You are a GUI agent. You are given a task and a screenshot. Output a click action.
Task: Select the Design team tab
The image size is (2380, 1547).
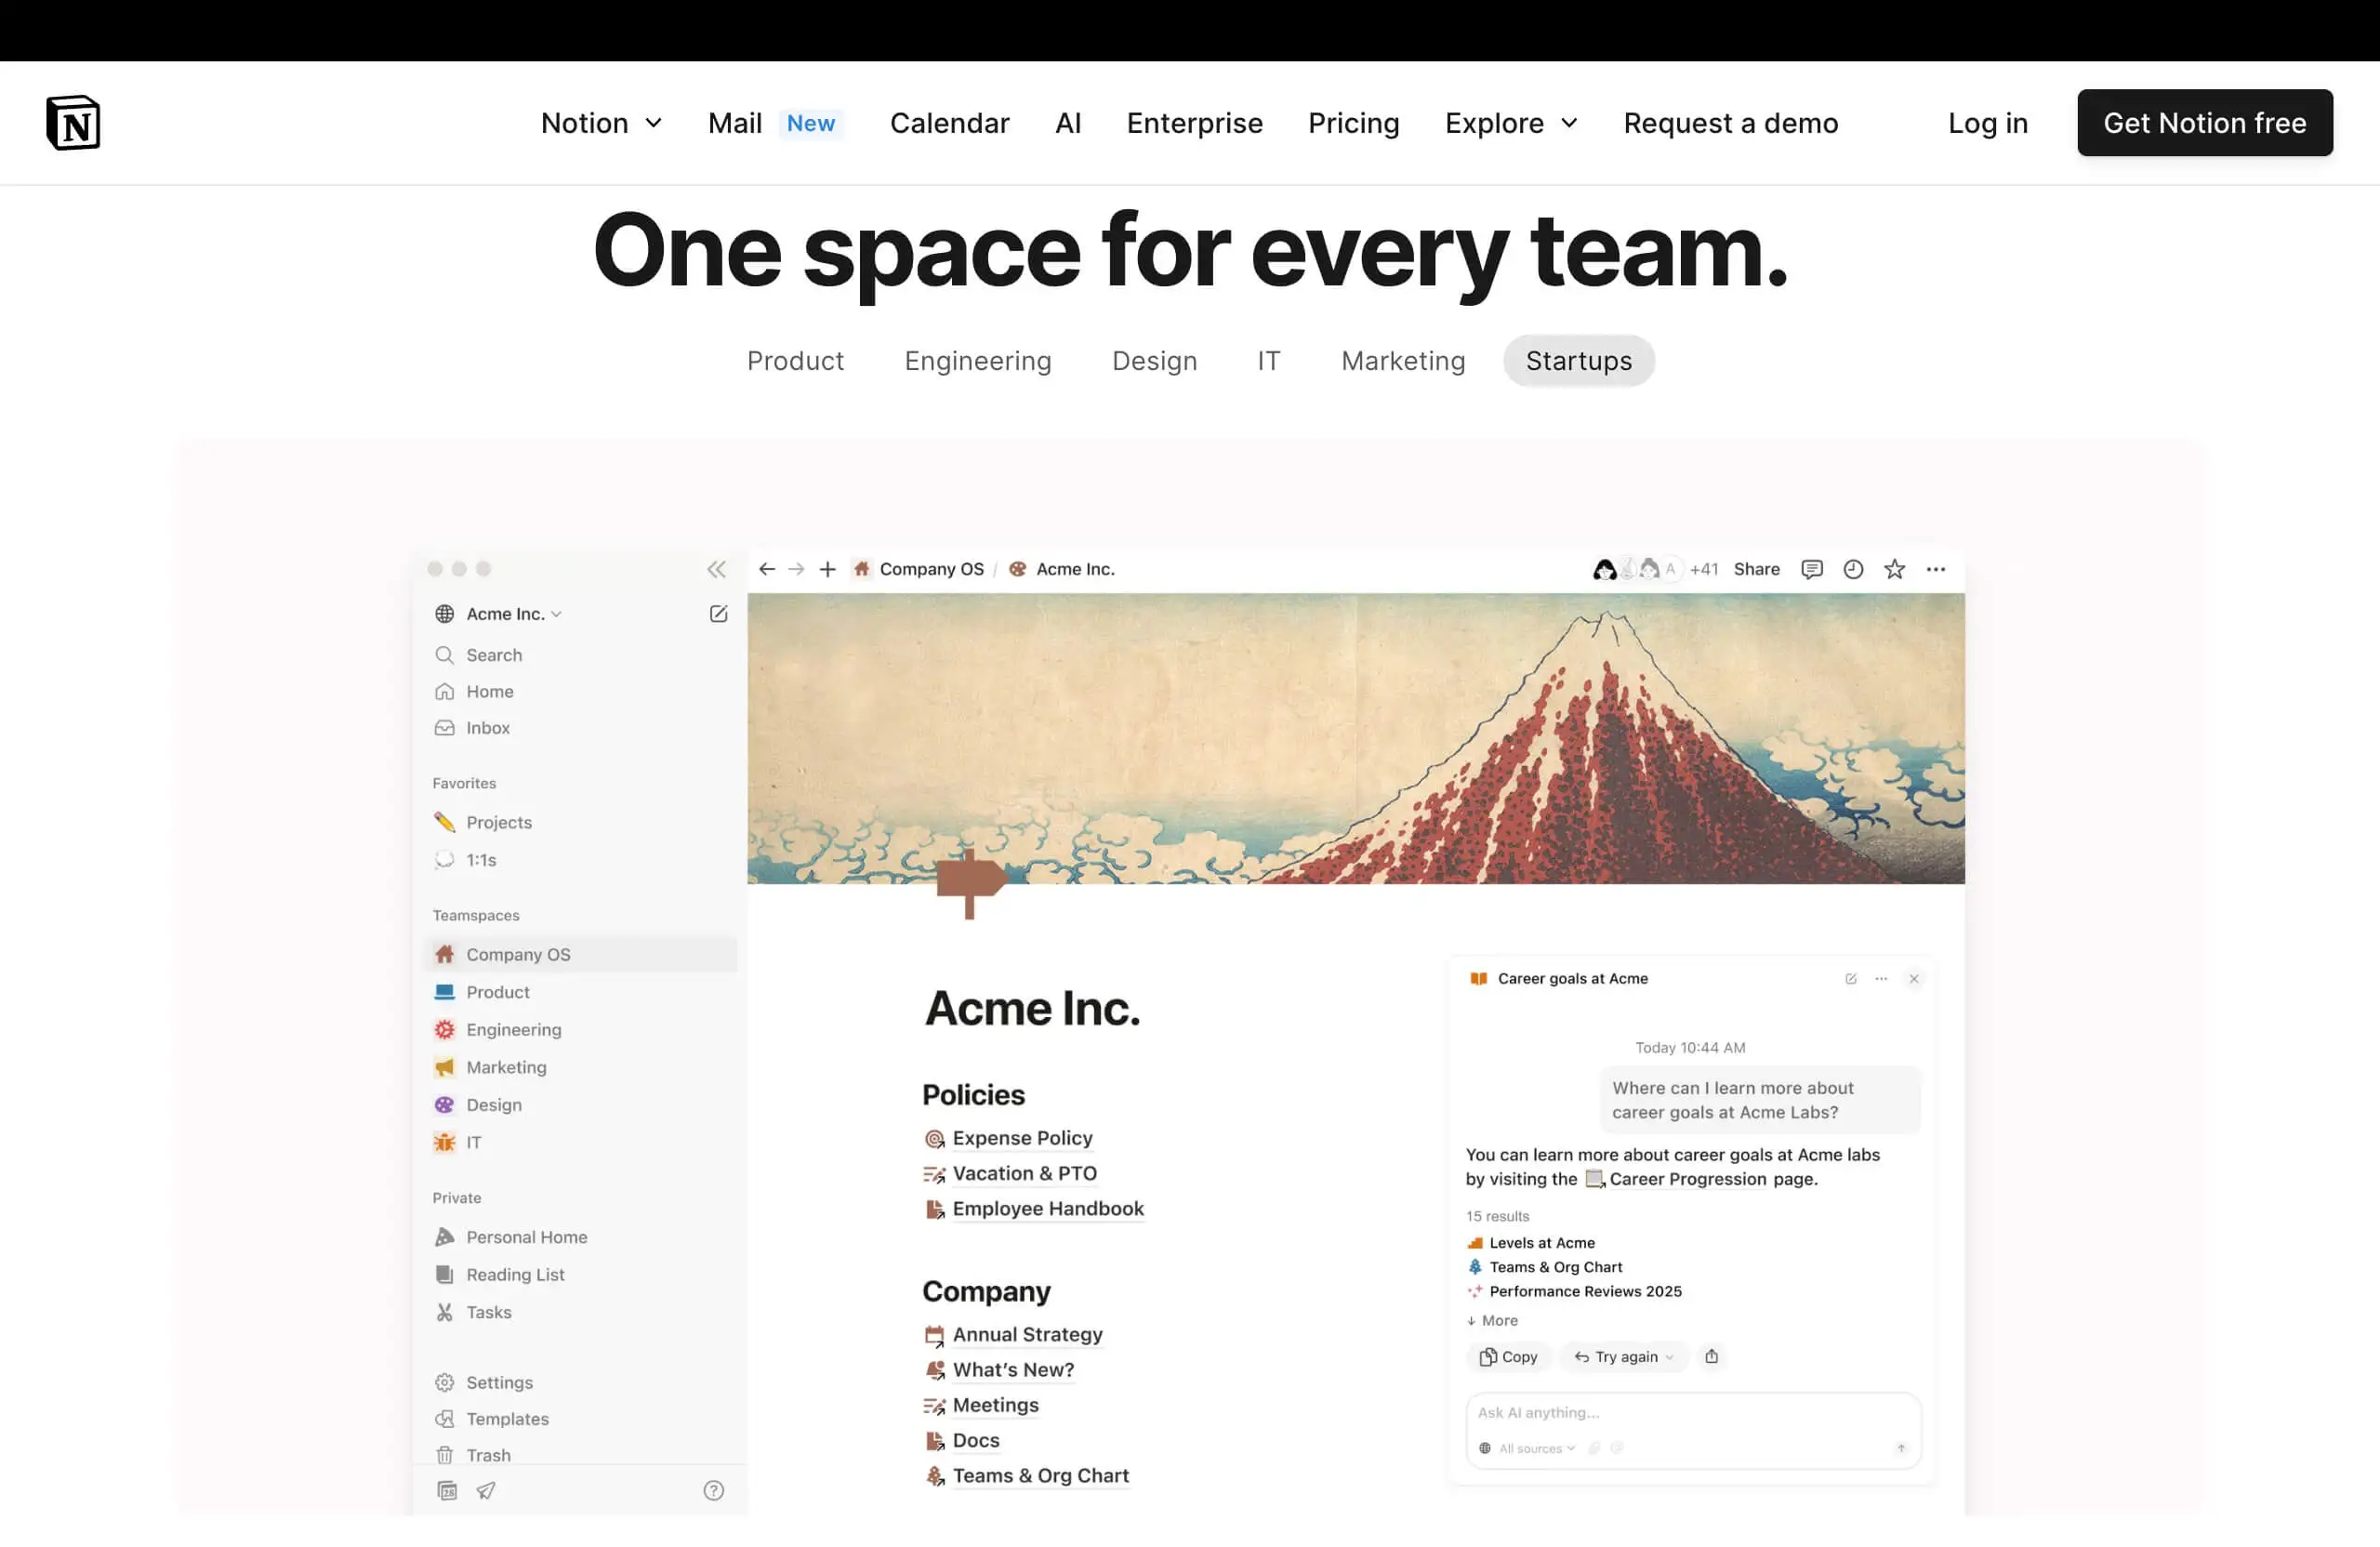tap(1154, 360)
